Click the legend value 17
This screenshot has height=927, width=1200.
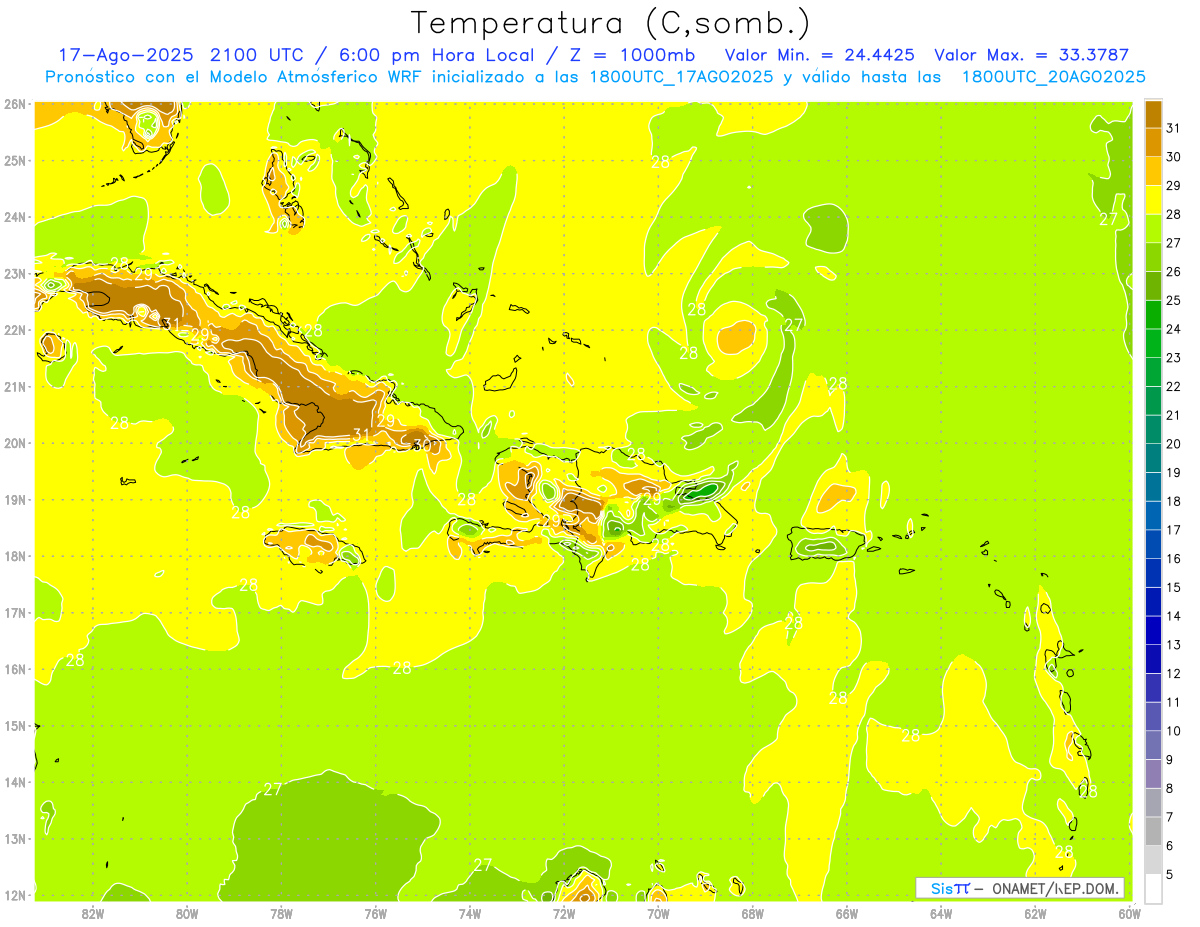click(1173, 529)
